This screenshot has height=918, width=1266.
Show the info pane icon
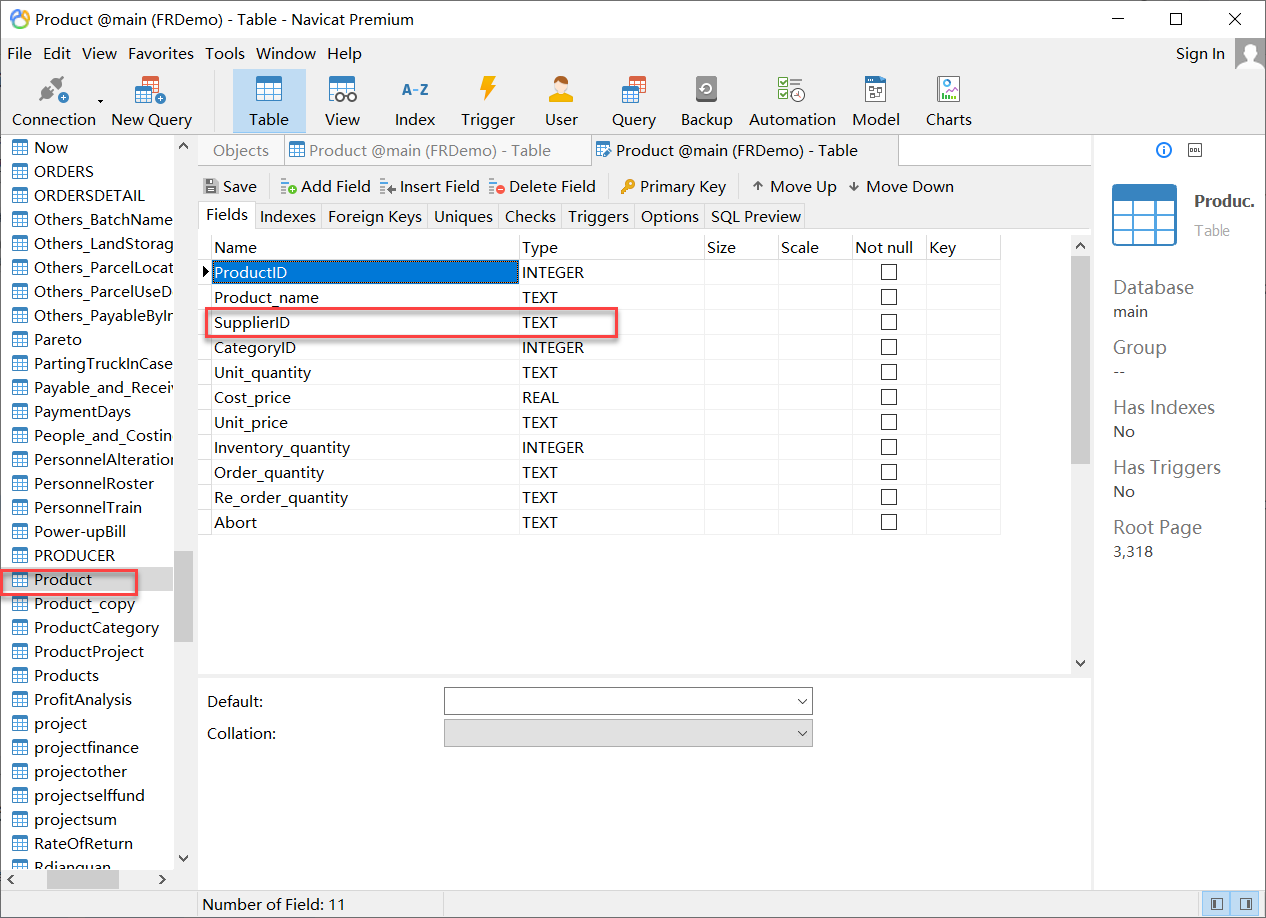coord(1163,150)
